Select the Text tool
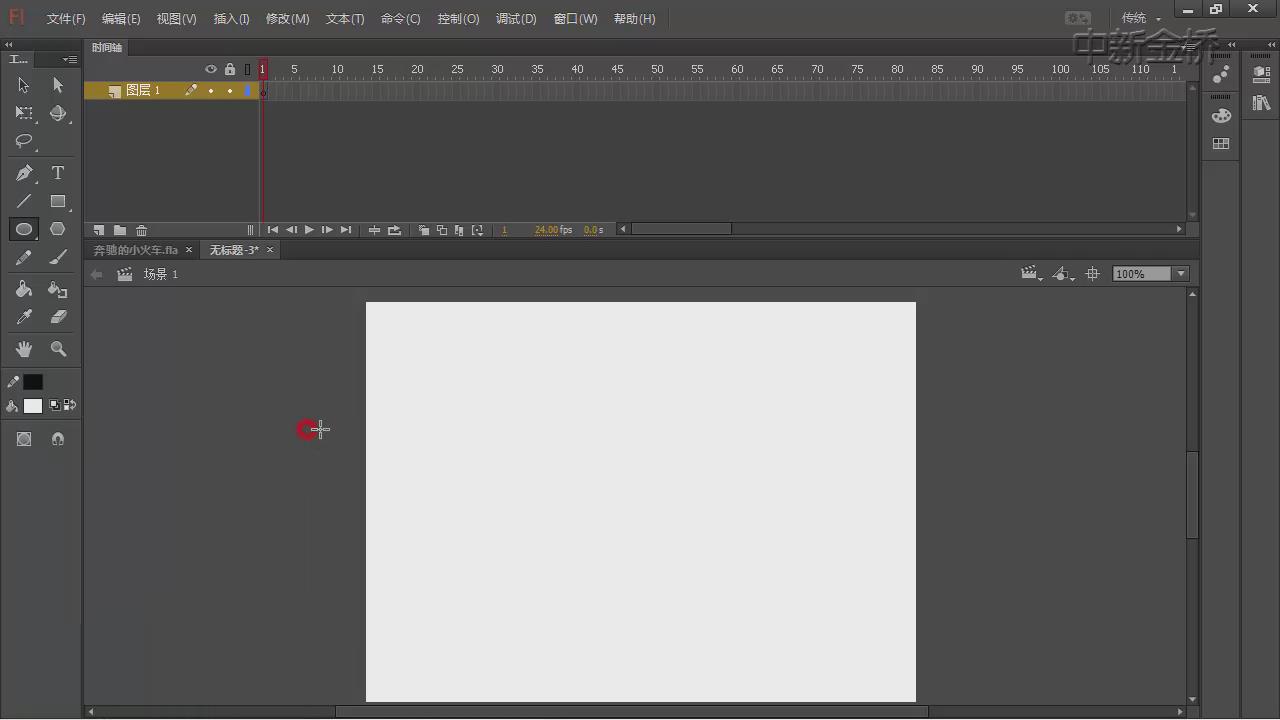This screenshot has height=720, width=1280. pyautogui.click(x=58, y=173)
